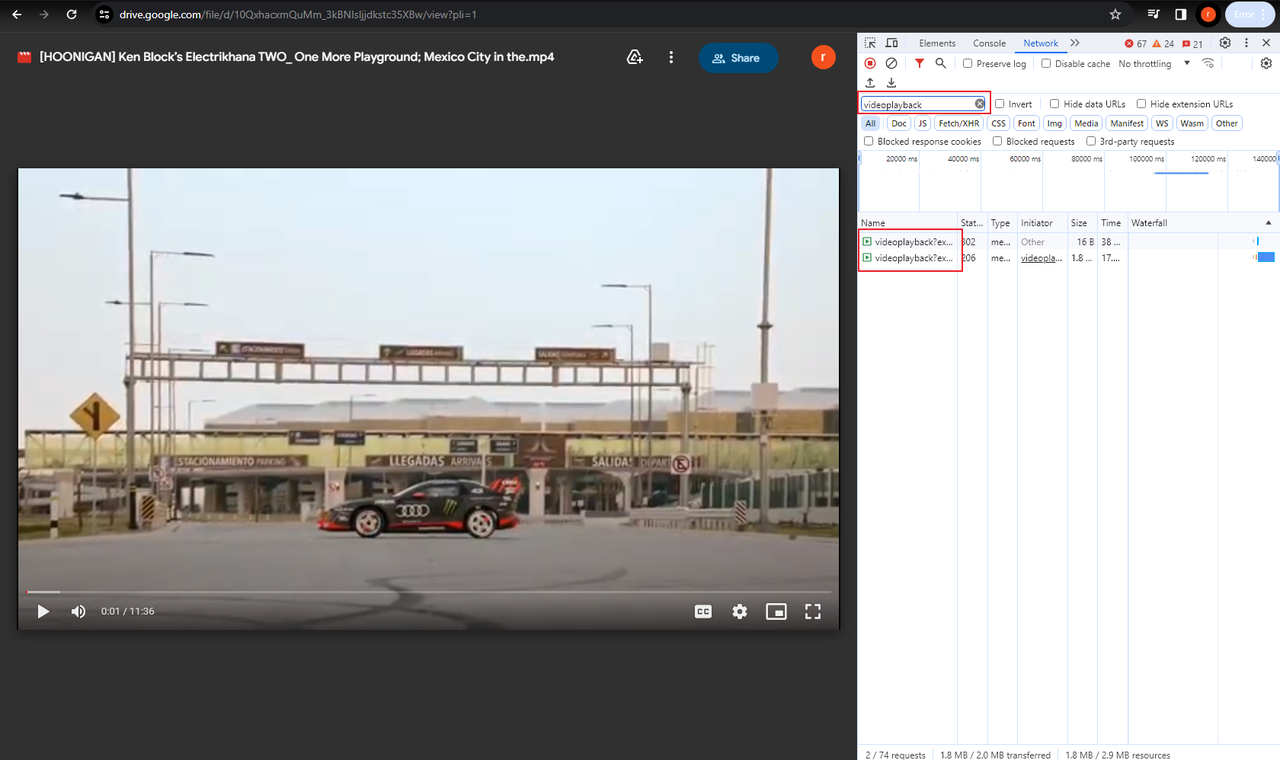This screenshot has height=760, width=1280.
Task: Click the Share button
Action: tap(739, 58)
